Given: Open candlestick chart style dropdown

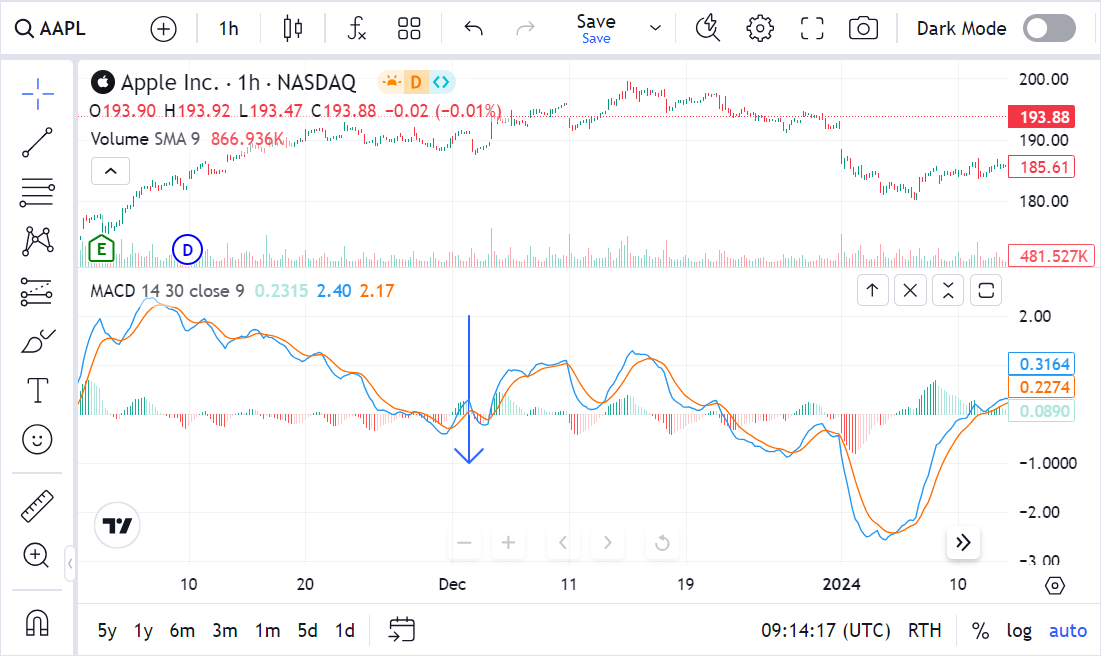Looking at the screenshot, I should tap(292, 28).
